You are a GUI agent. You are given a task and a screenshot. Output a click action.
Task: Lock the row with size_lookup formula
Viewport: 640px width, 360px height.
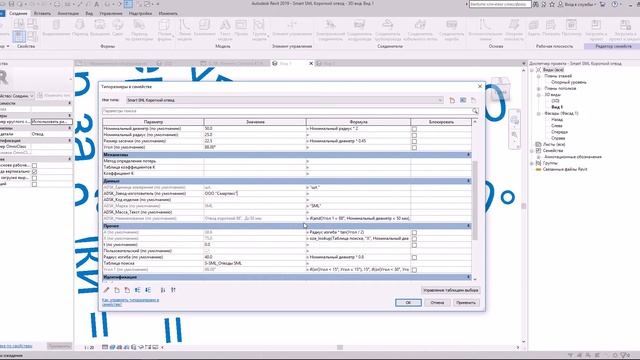[x=414, y=239]
